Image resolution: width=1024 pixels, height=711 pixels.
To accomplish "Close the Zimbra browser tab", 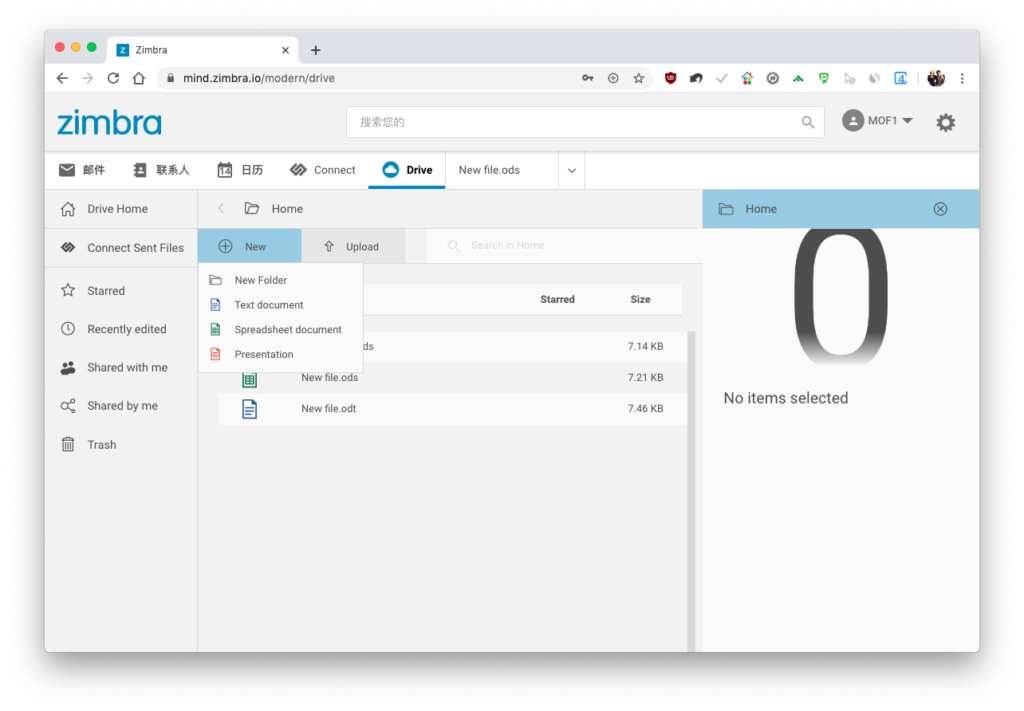I will tap(285, 50).
